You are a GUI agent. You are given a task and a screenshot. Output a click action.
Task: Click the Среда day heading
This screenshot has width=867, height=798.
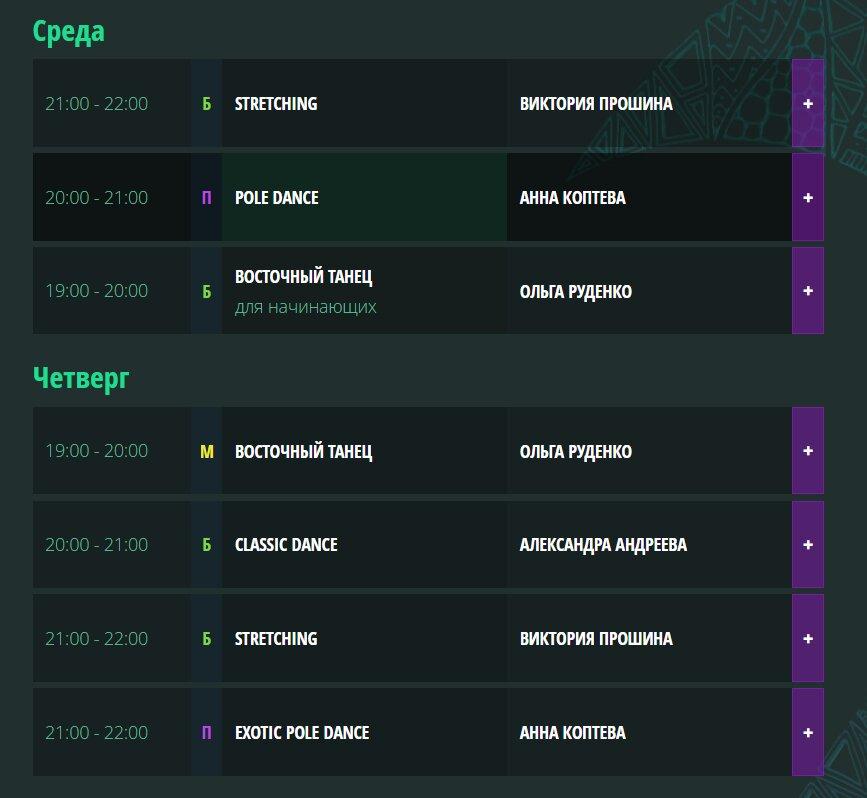(x=69, y=32)
